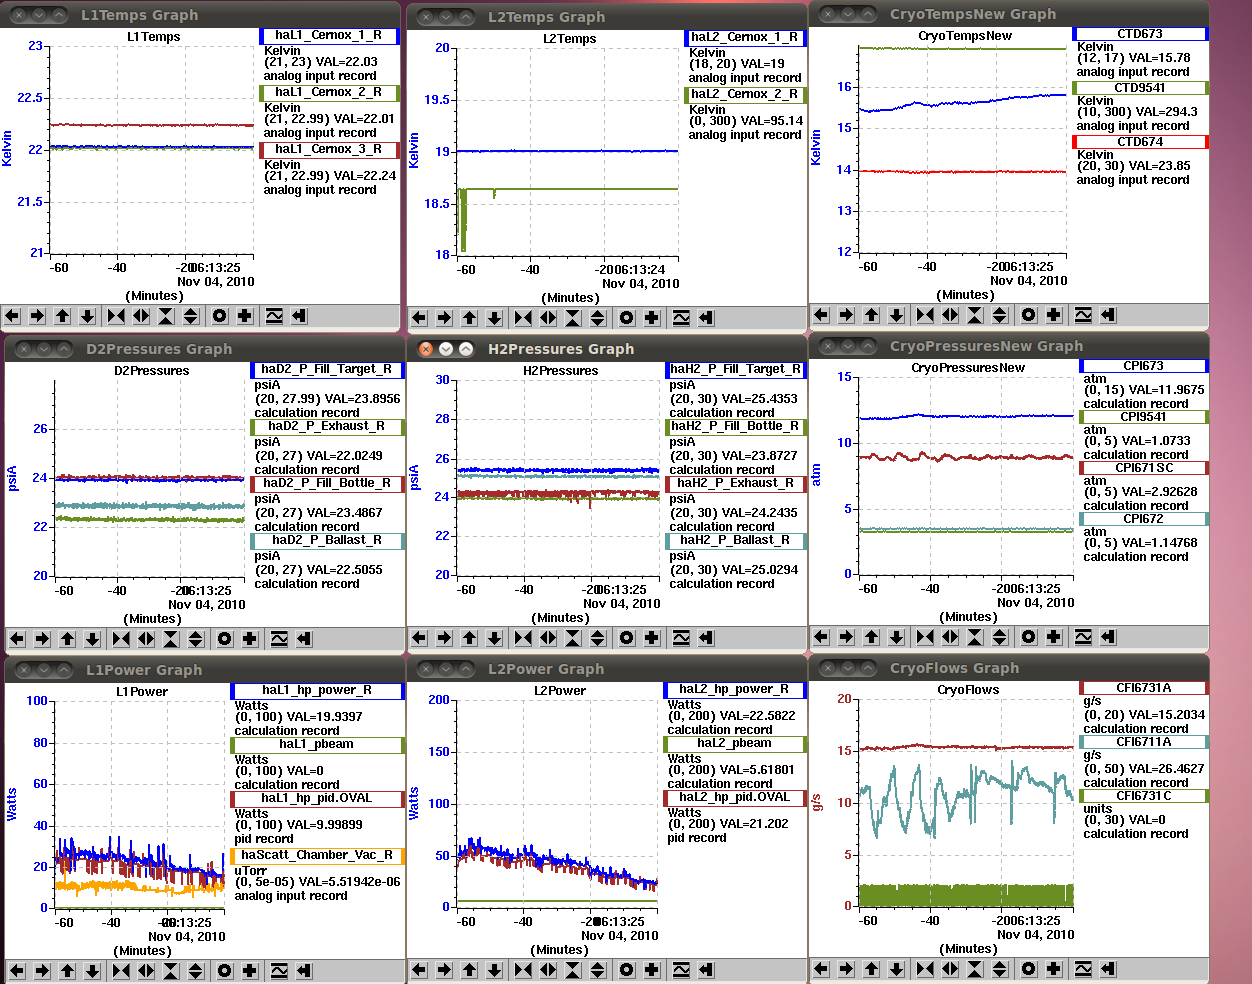Viewport: 1252px width, 984px height.
Task: Click the plus icon in CryoPressuresNew Graph toolbar
Action: coord(1054,637)
